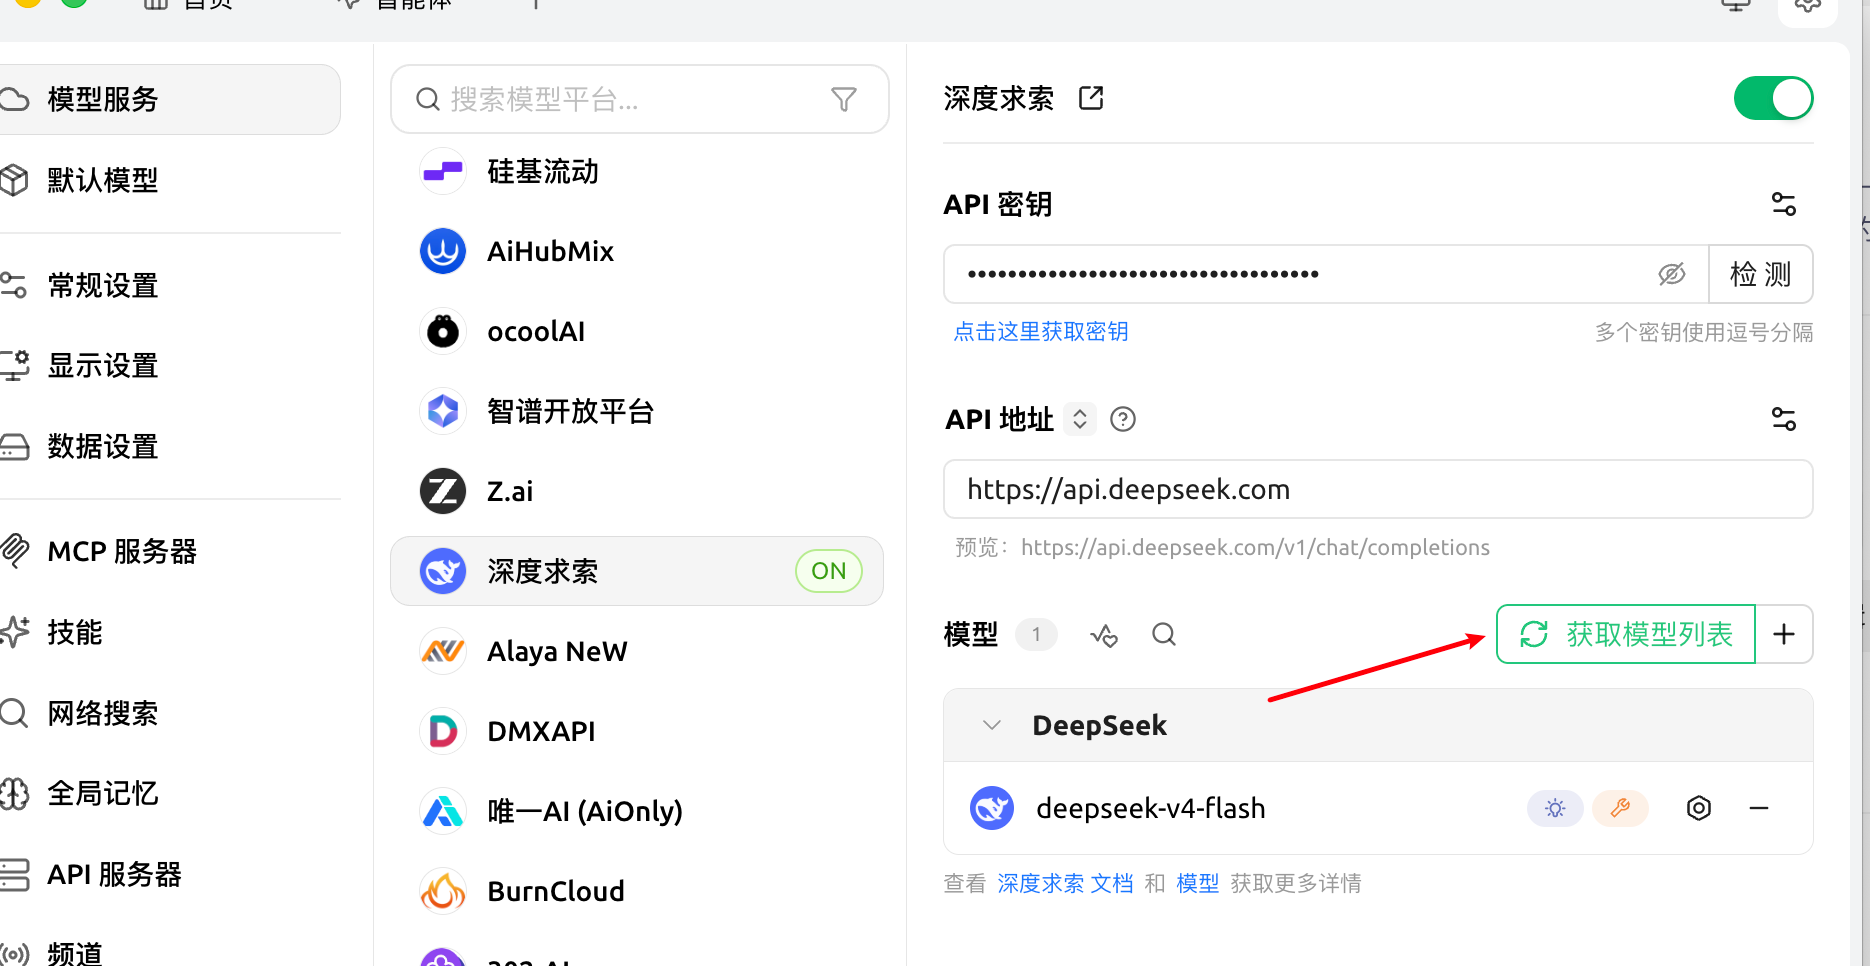The image size is (1870, 966).
Task: Click the API address input field
Action: tap(1378, 489)
